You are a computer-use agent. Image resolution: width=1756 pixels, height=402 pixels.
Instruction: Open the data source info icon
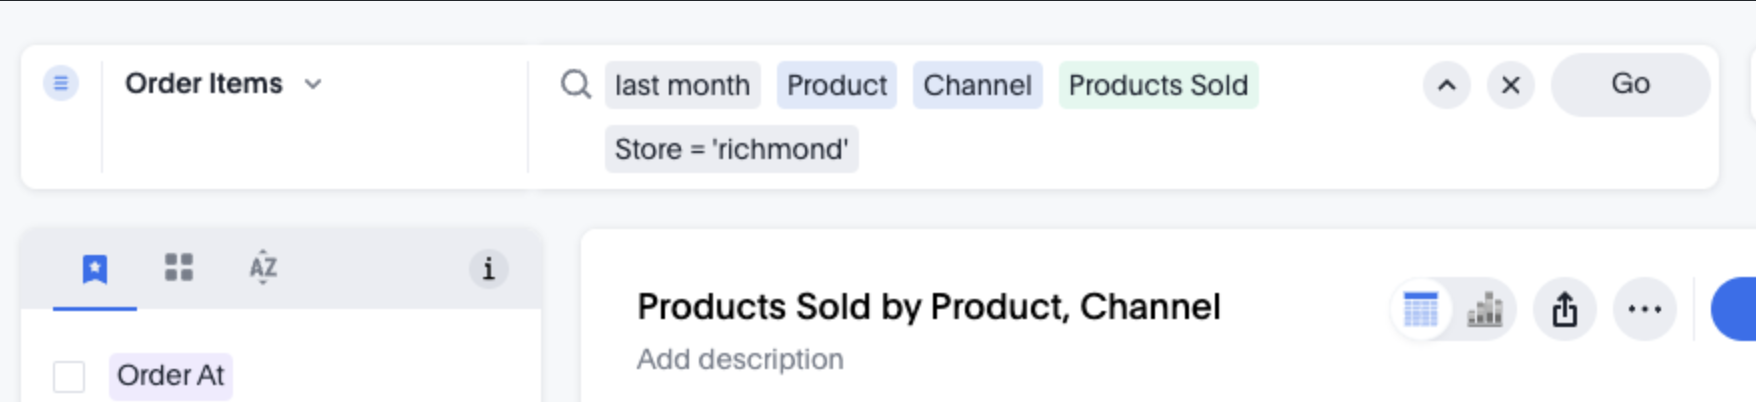(488, 269)
